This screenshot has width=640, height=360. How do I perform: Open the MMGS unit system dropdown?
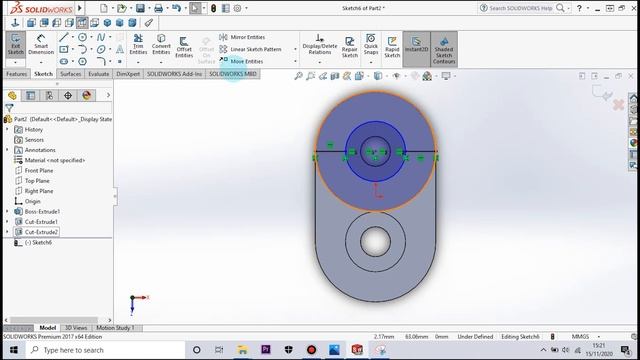click(599, 337)
